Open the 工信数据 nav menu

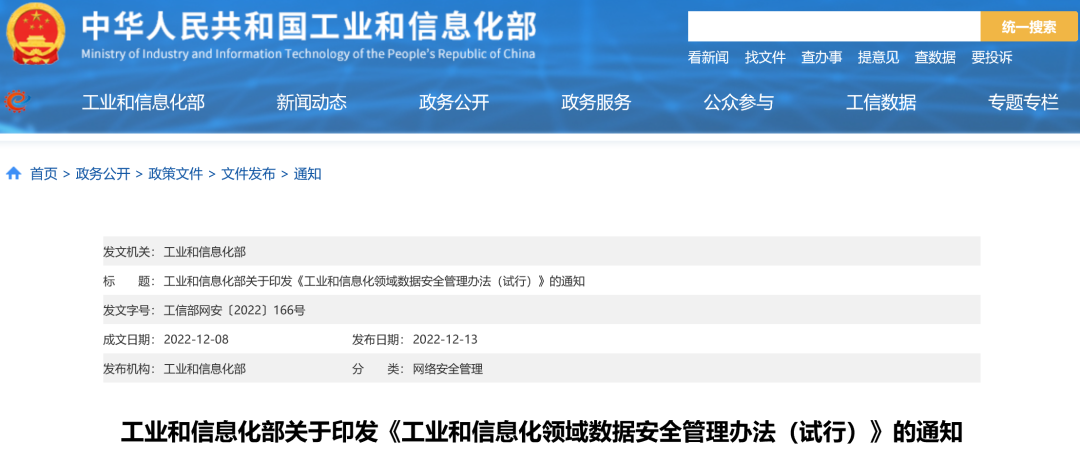coord(881,103)
